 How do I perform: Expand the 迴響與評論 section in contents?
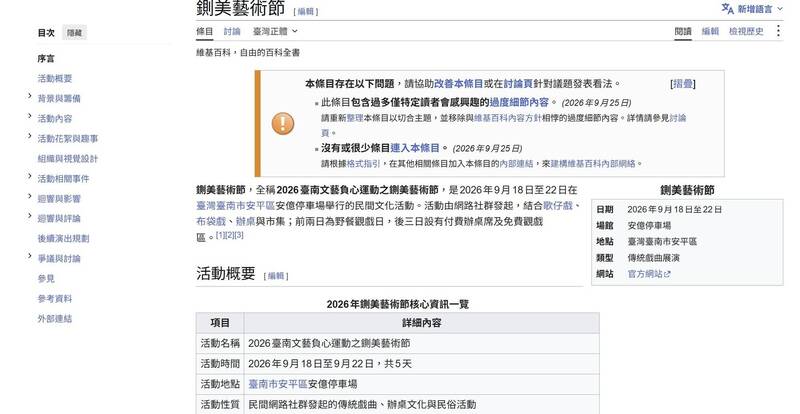pos(30,216)
